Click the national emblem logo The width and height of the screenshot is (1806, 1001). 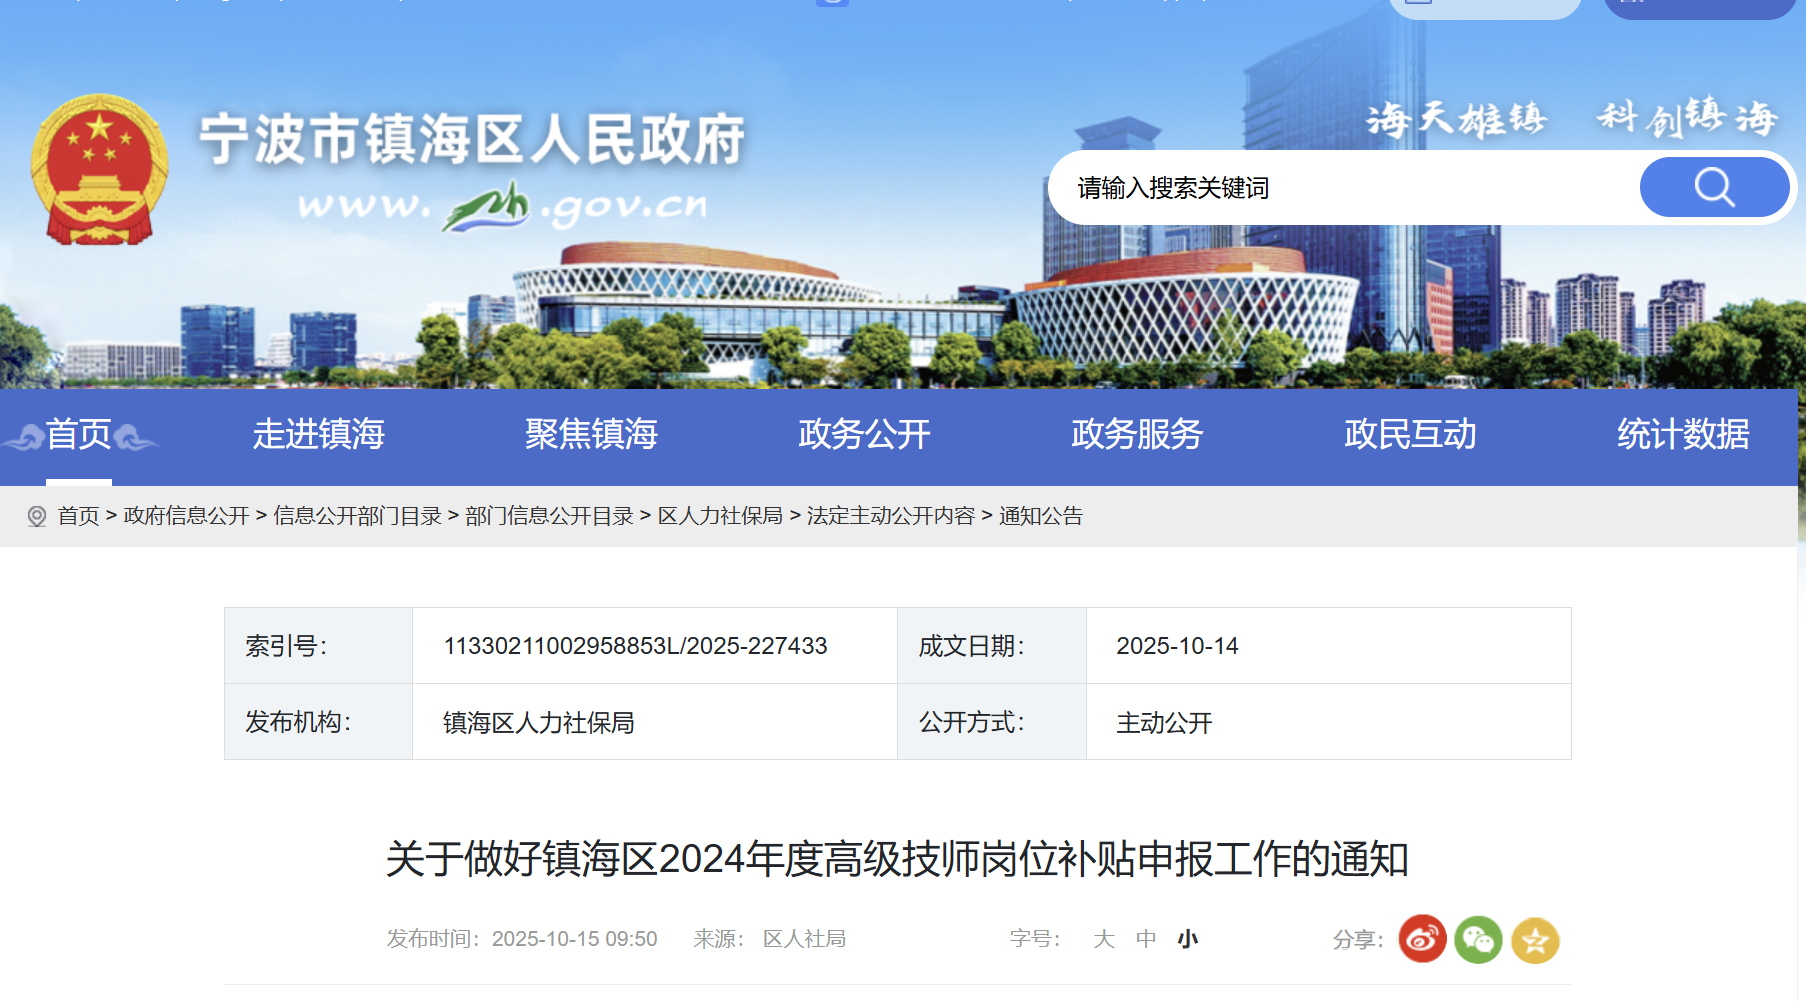tap(99, 170)
